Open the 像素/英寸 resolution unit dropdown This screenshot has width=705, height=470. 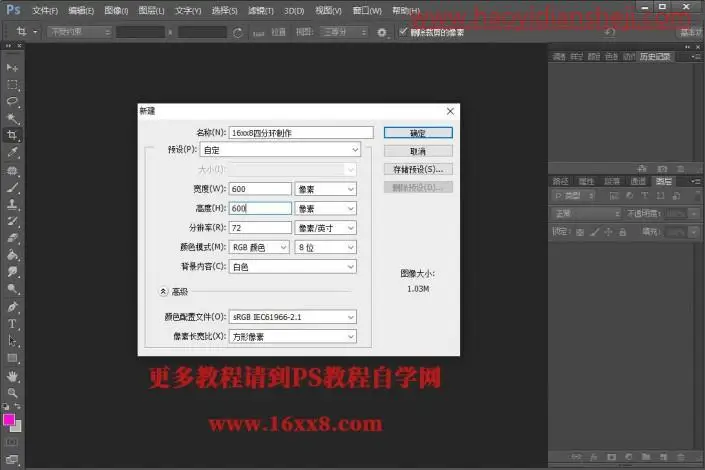tap(326, 228)
